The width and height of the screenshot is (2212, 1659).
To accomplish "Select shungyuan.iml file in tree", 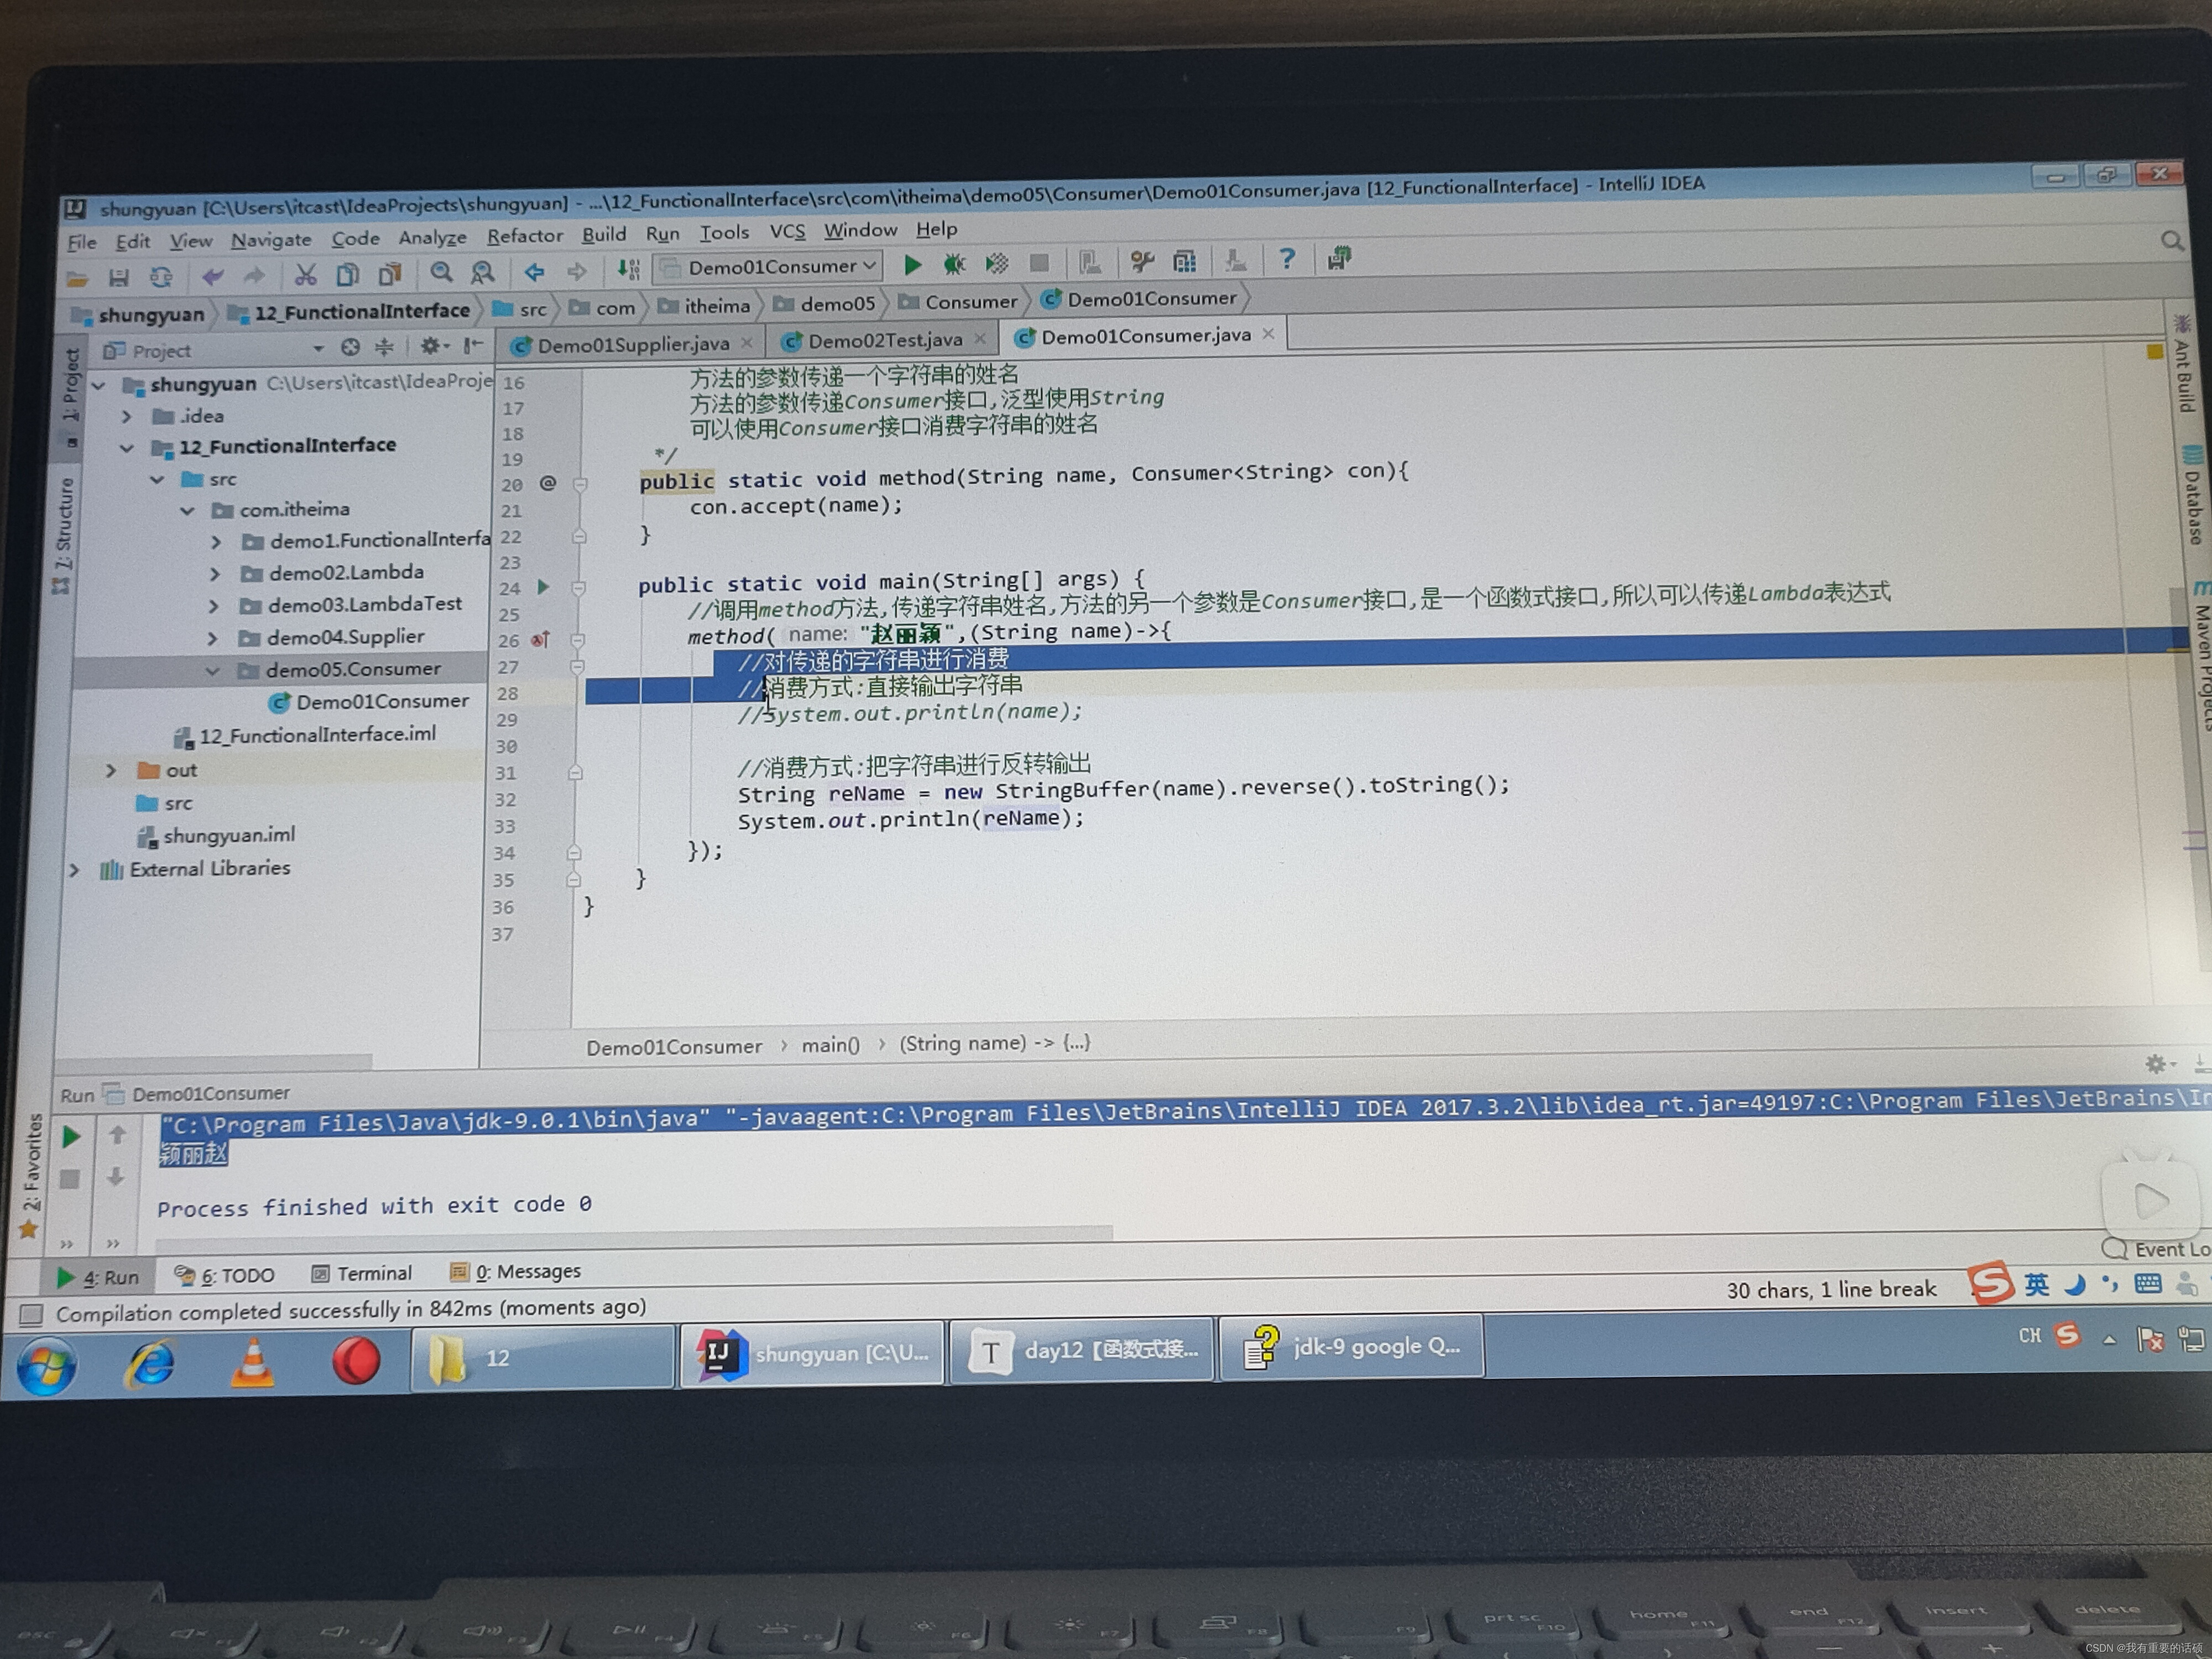I will coord(216,835).
